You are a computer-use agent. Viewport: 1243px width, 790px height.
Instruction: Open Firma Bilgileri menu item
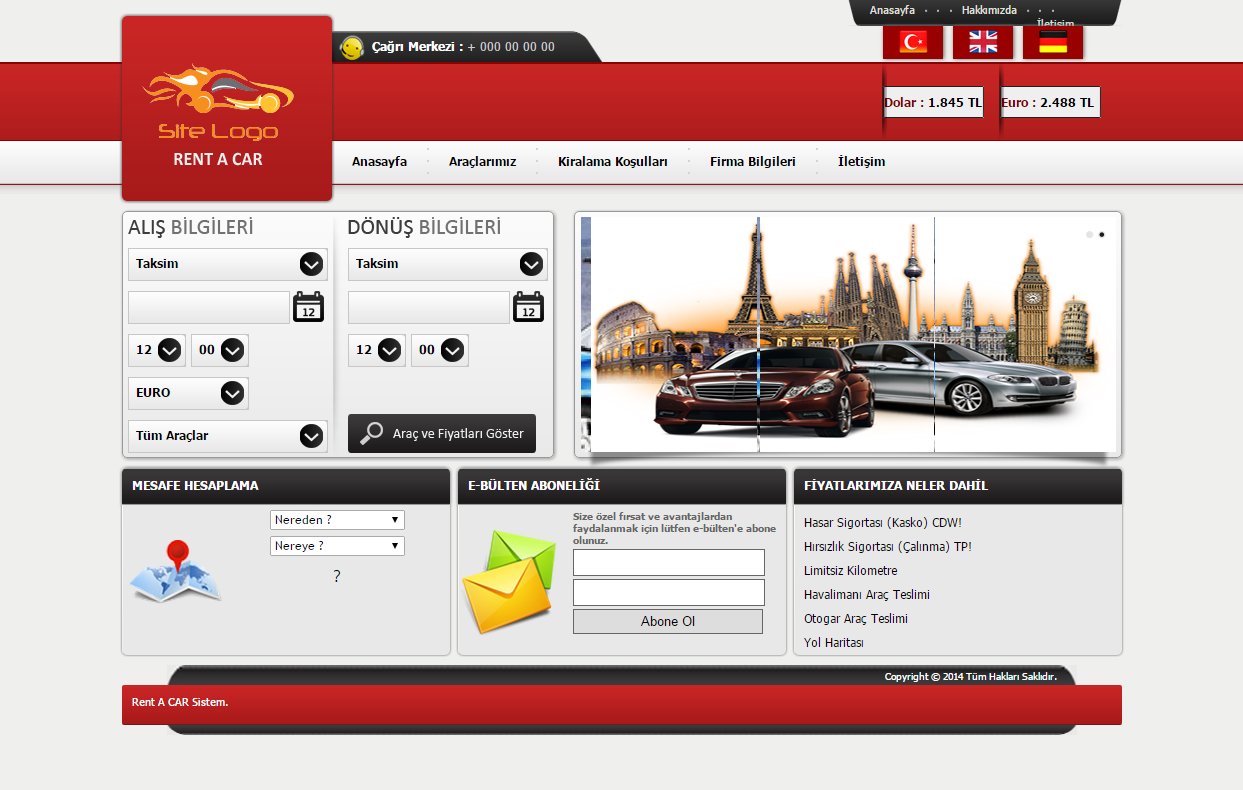(x=753, y=162)
